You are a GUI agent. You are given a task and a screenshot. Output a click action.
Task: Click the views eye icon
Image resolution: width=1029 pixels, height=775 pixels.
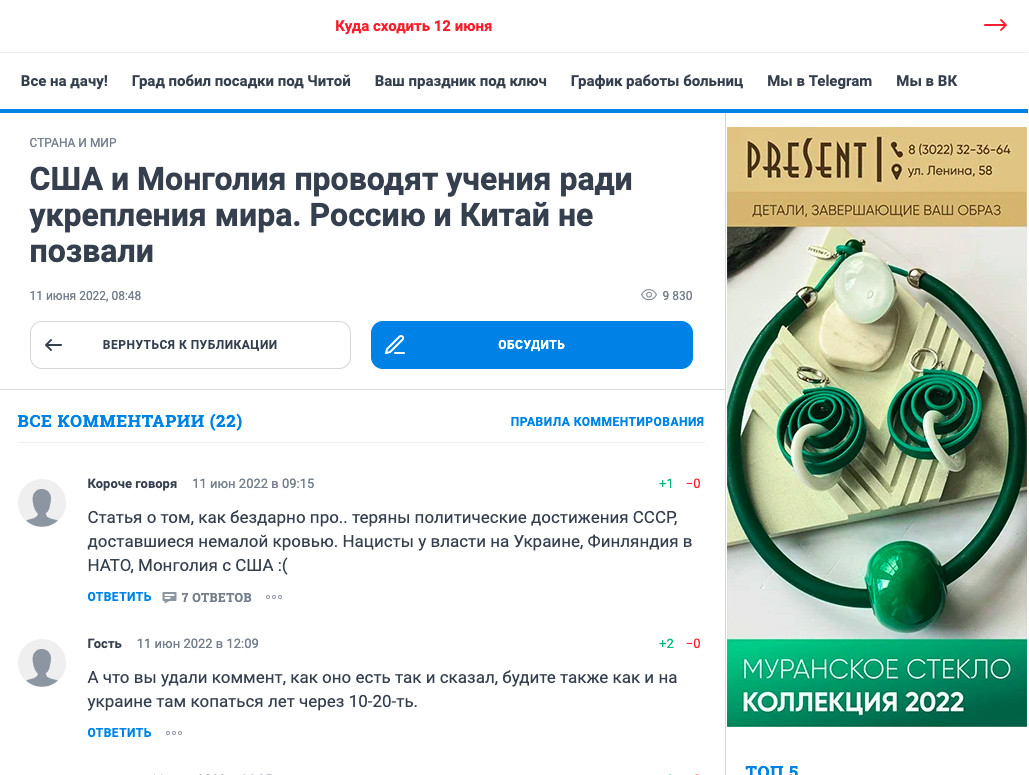(648, 295)
